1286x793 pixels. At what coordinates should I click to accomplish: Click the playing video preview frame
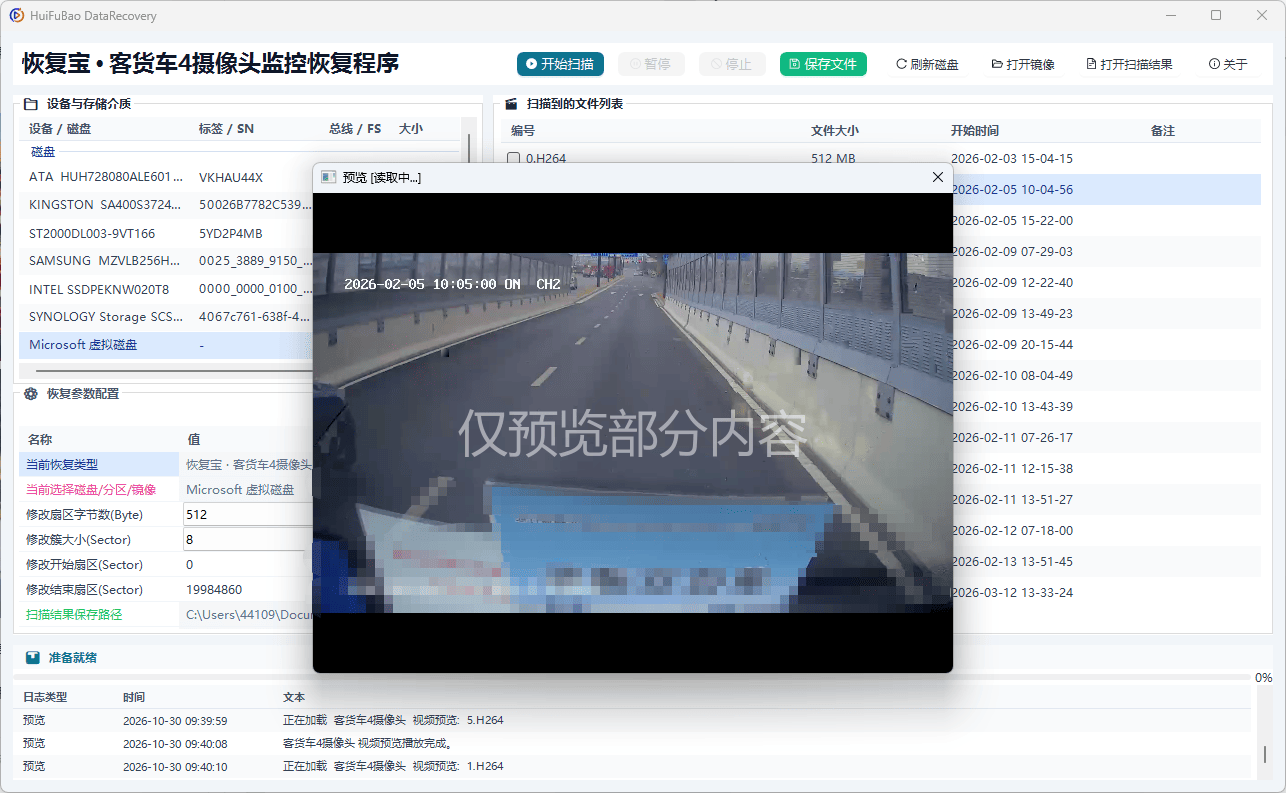[x=633, y=432]
